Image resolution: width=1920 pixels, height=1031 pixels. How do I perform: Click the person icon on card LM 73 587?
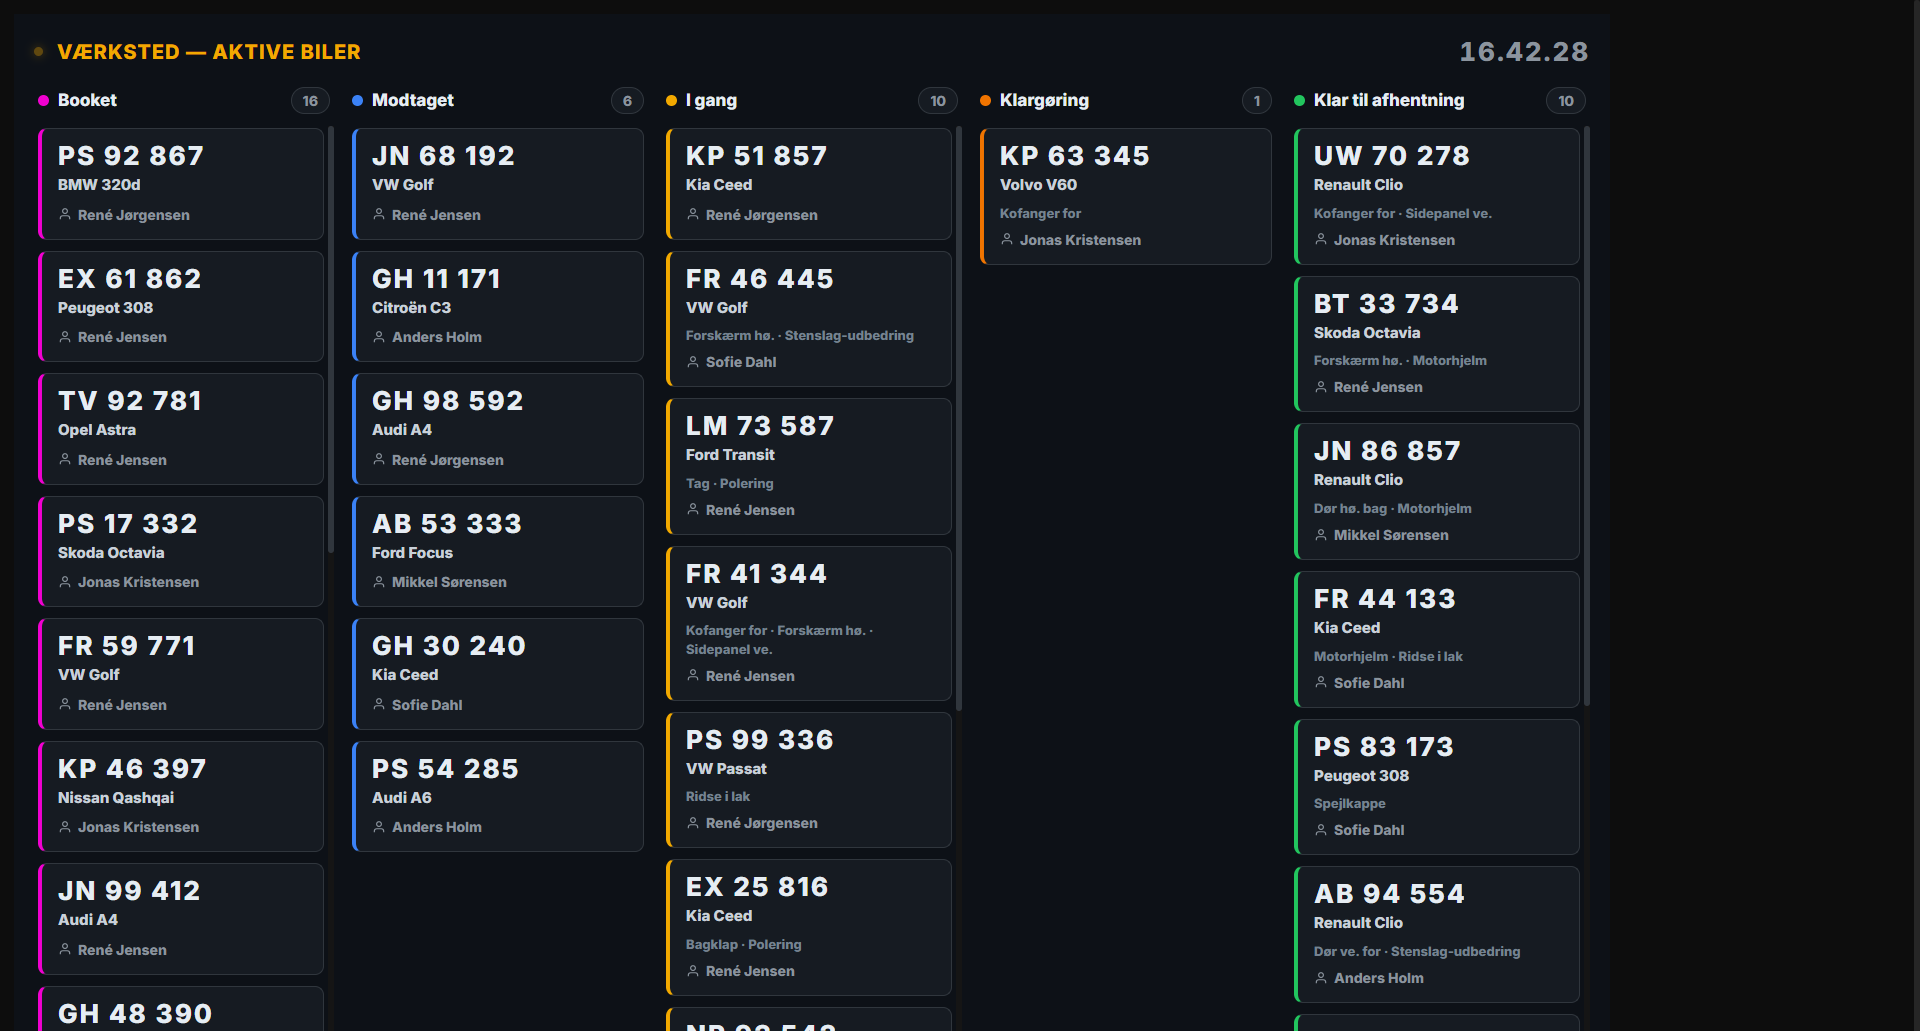coord(693,510)
